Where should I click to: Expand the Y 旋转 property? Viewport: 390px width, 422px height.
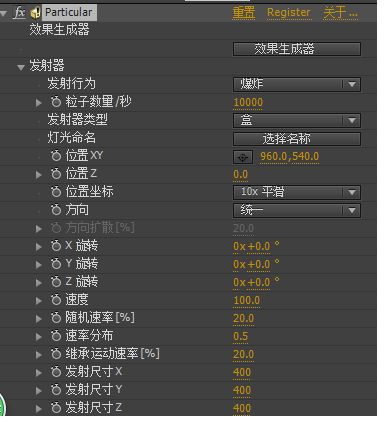tap(39, 265)
